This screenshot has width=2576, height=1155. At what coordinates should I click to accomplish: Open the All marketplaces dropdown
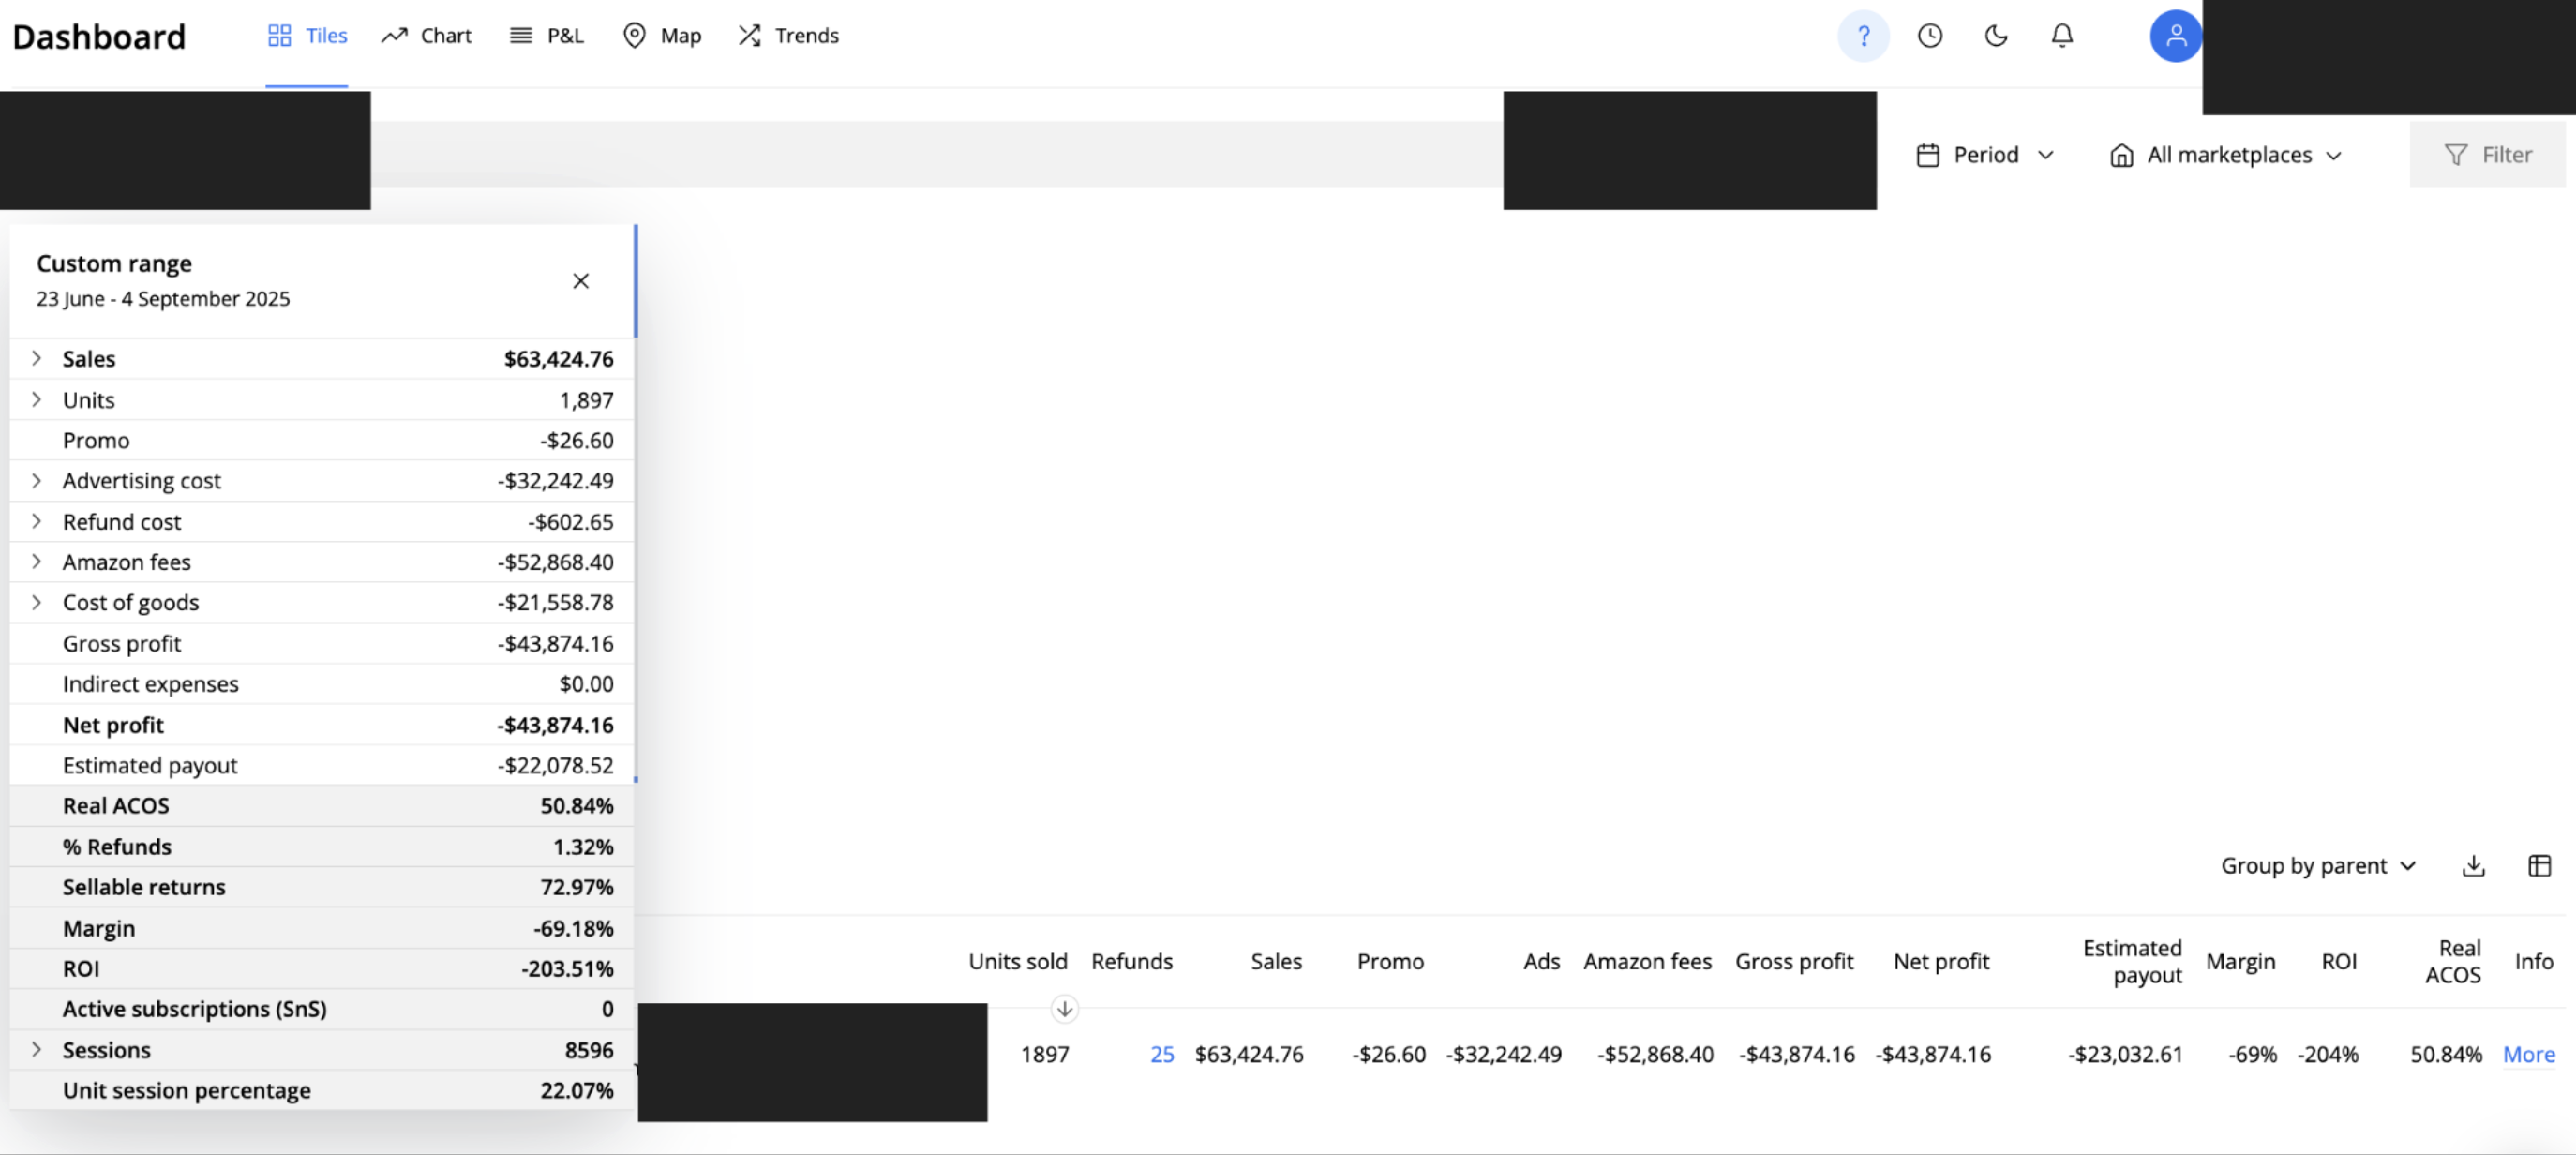(x=2226, y=155)
